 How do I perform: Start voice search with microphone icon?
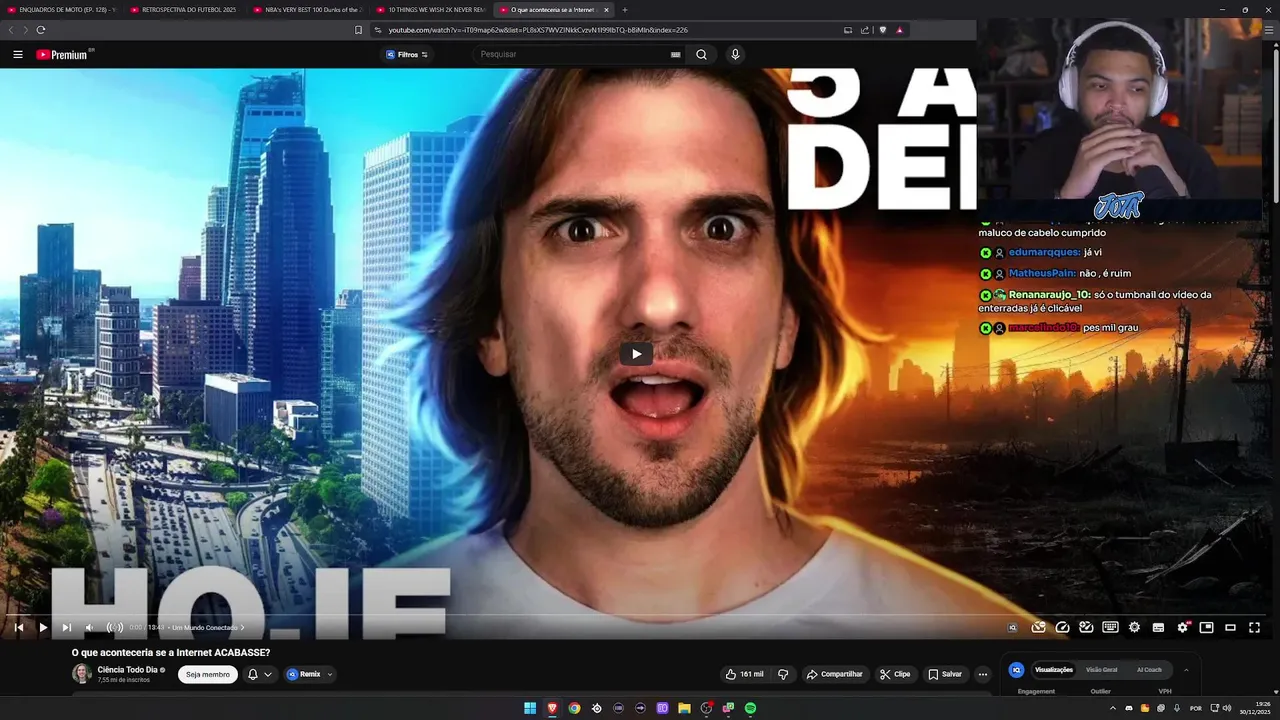pyautogui.click(x=735, y=55)
